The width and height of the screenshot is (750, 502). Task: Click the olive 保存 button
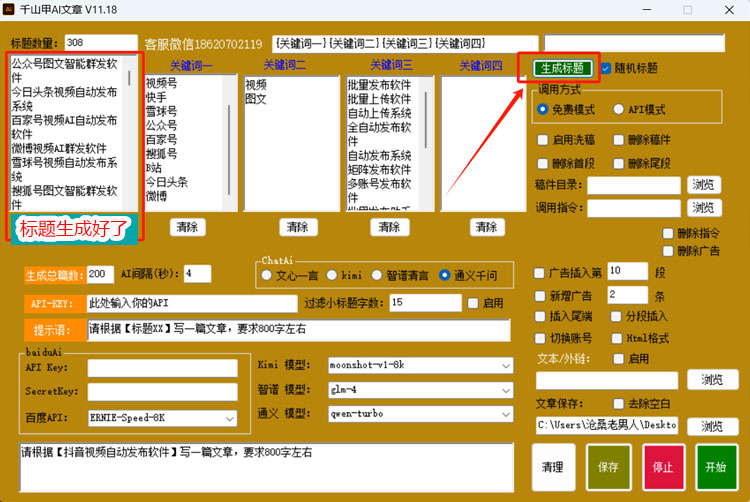[608, 467]
